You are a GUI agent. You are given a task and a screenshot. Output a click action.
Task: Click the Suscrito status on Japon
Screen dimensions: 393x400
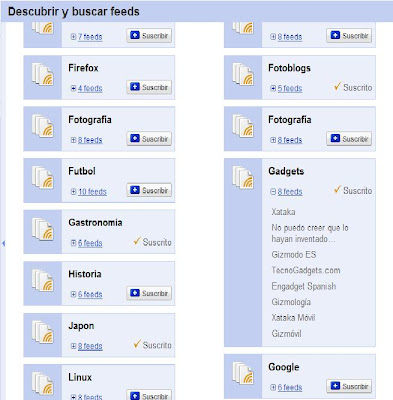(x=152, y=345)
